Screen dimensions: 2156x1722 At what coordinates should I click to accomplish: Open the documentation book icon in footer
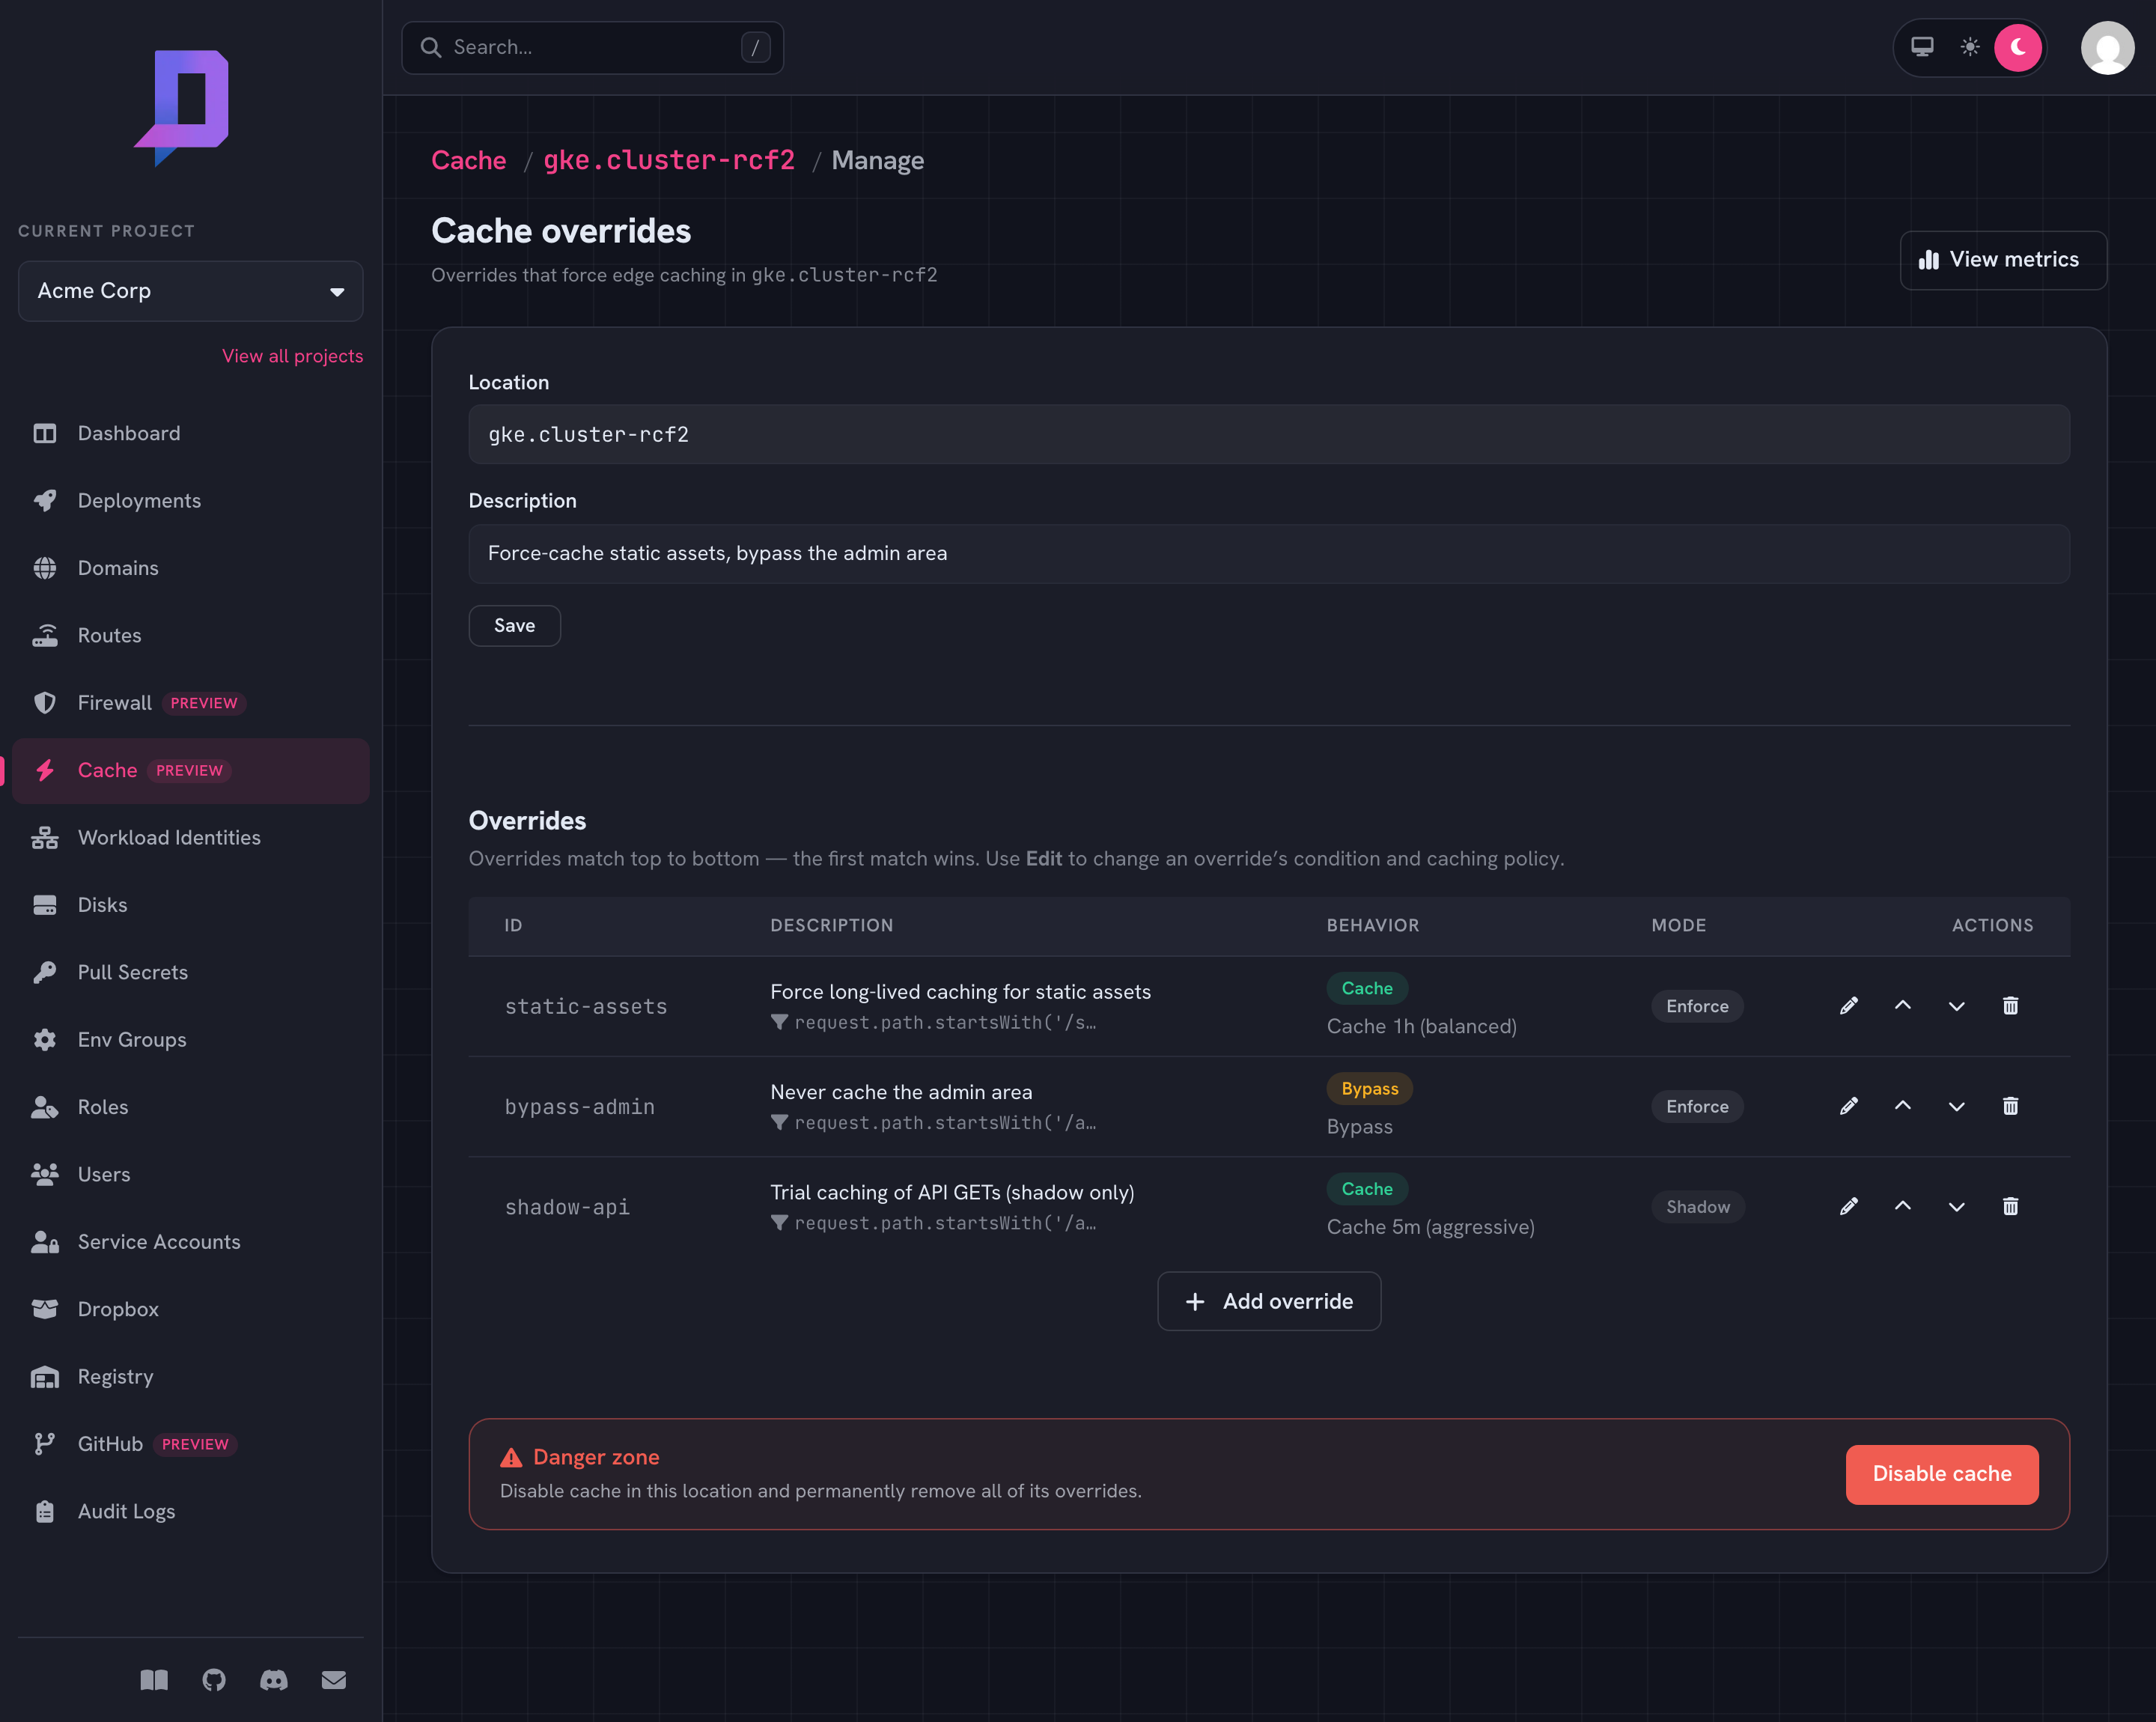[154, 1680]
